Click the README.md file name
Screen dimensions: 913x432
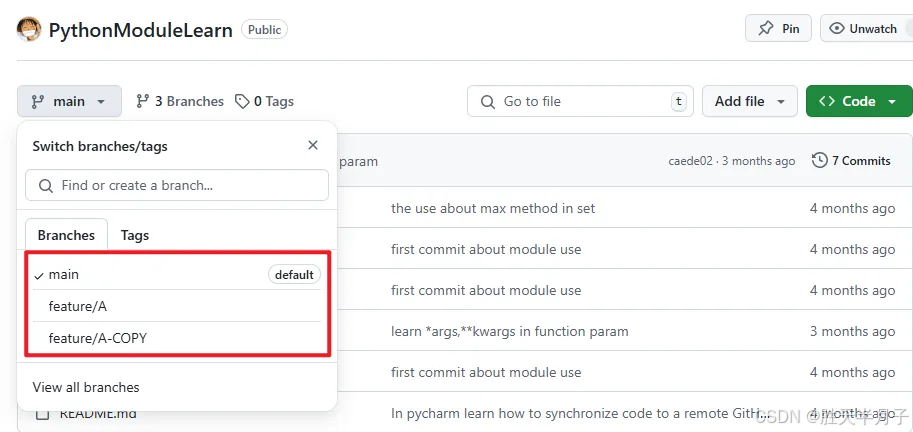click(x=98, y=414)
